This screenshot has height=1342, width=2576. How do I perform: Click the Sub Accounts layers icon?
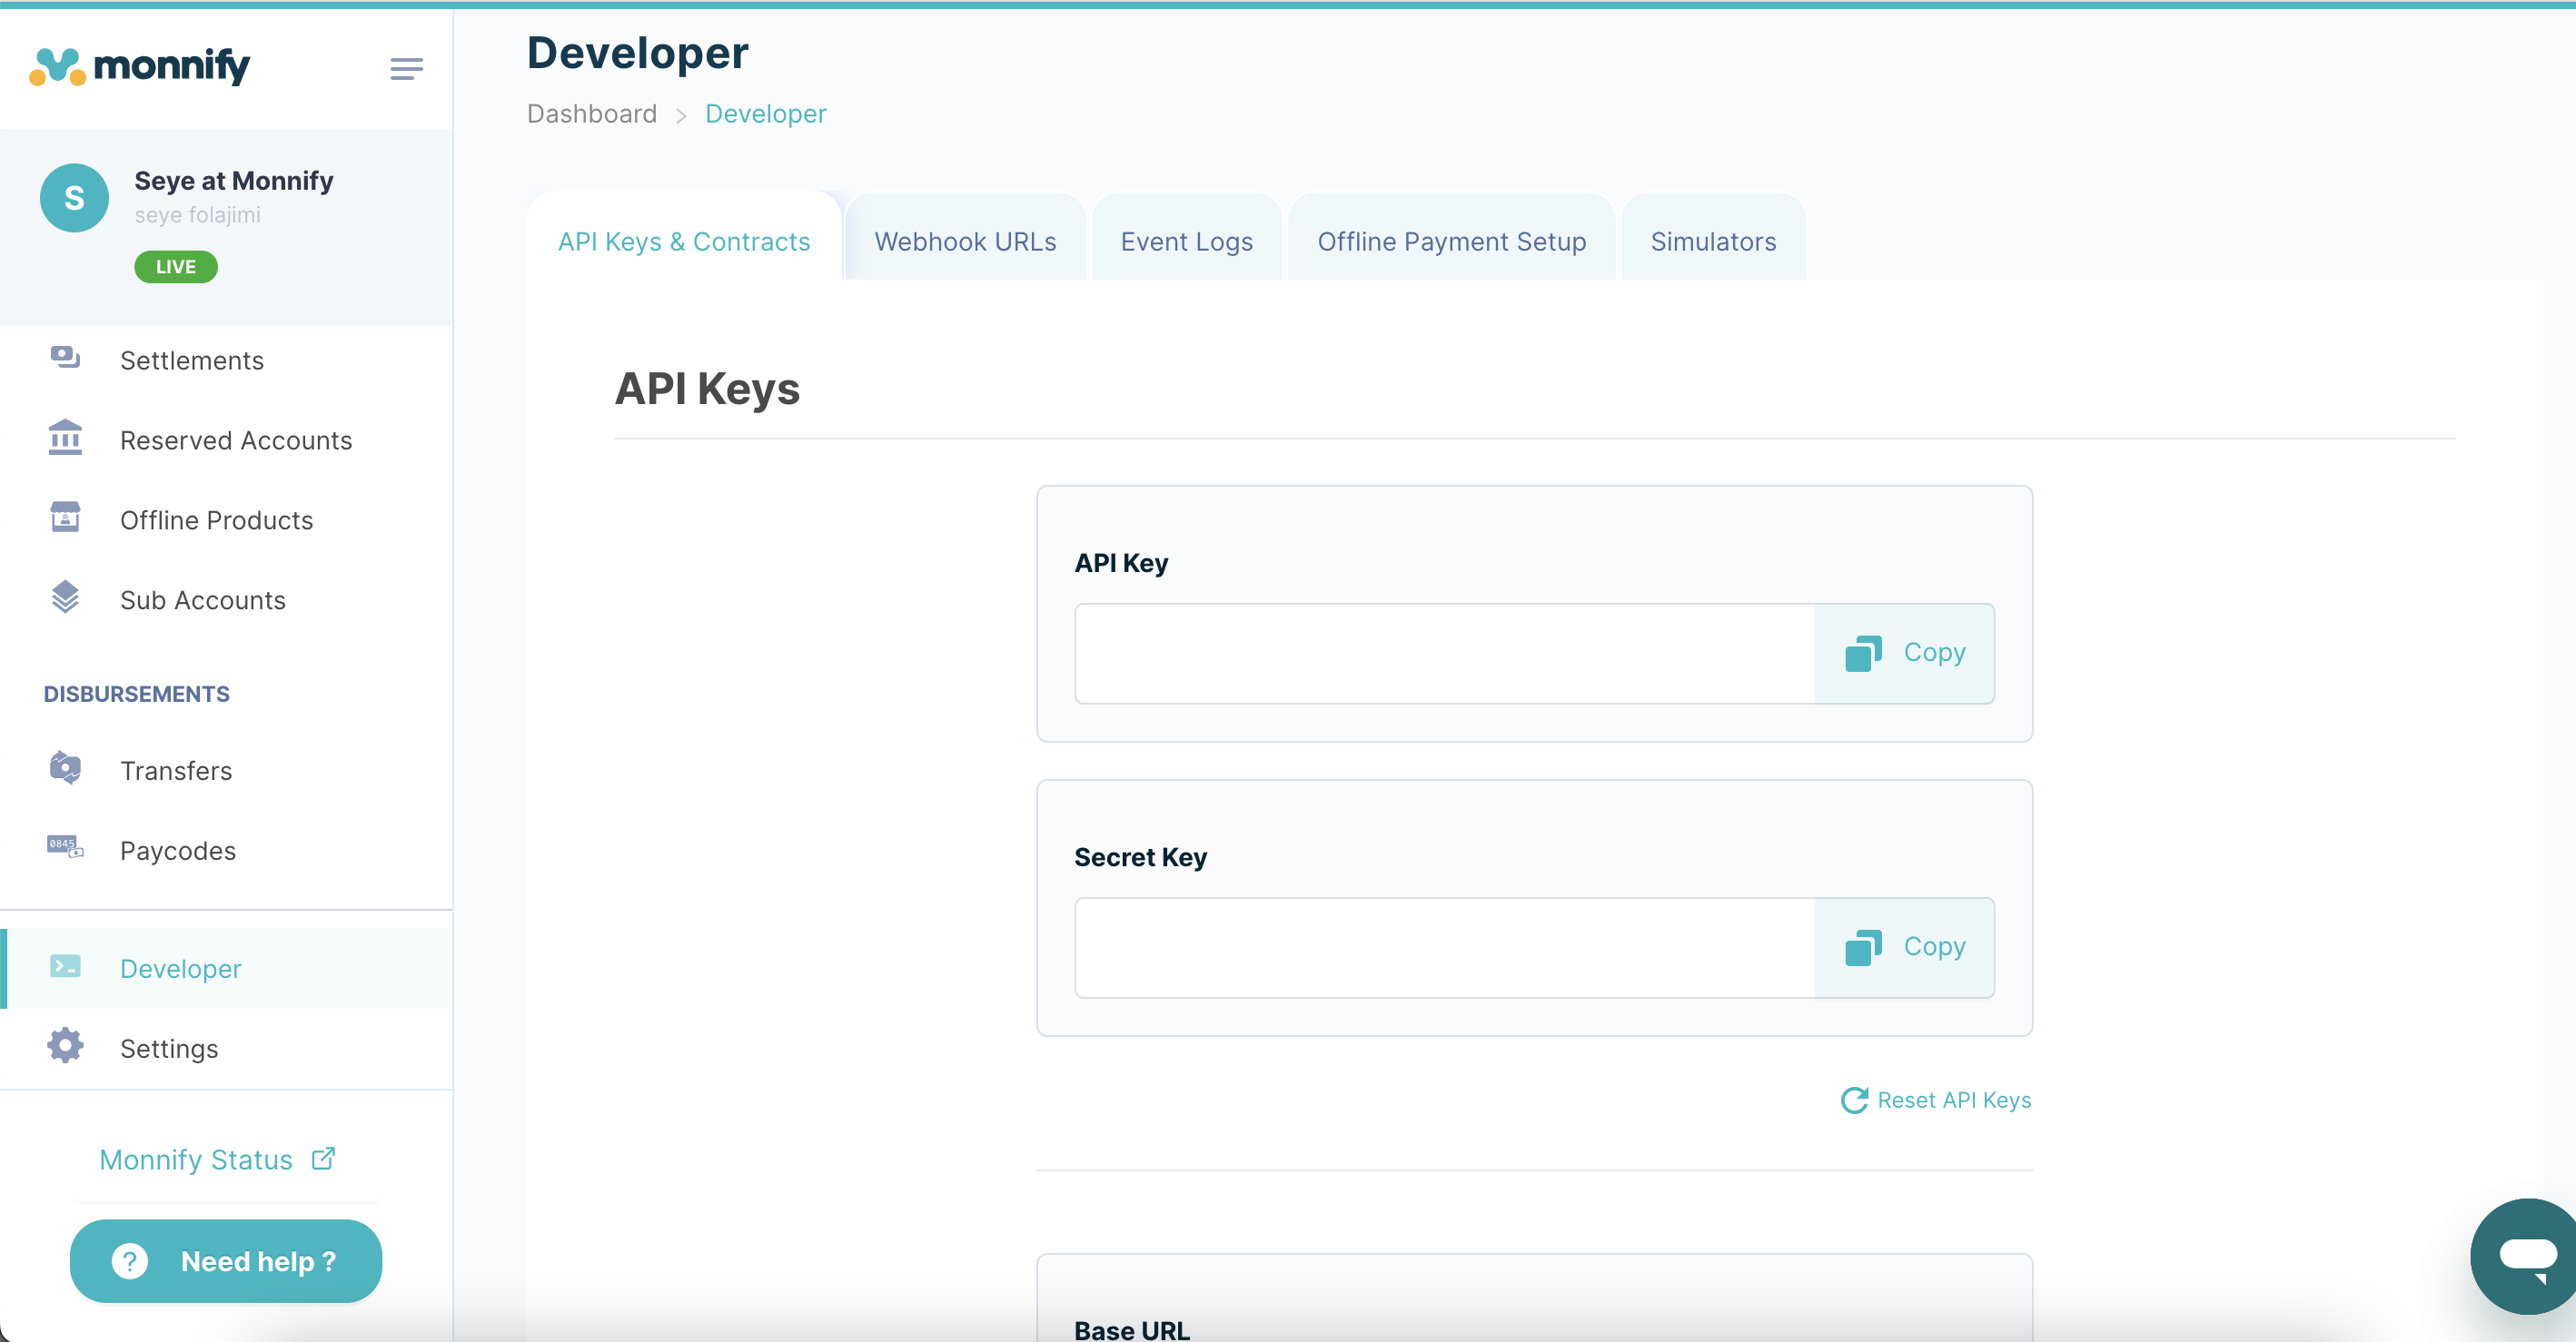(x=65, y=598)
